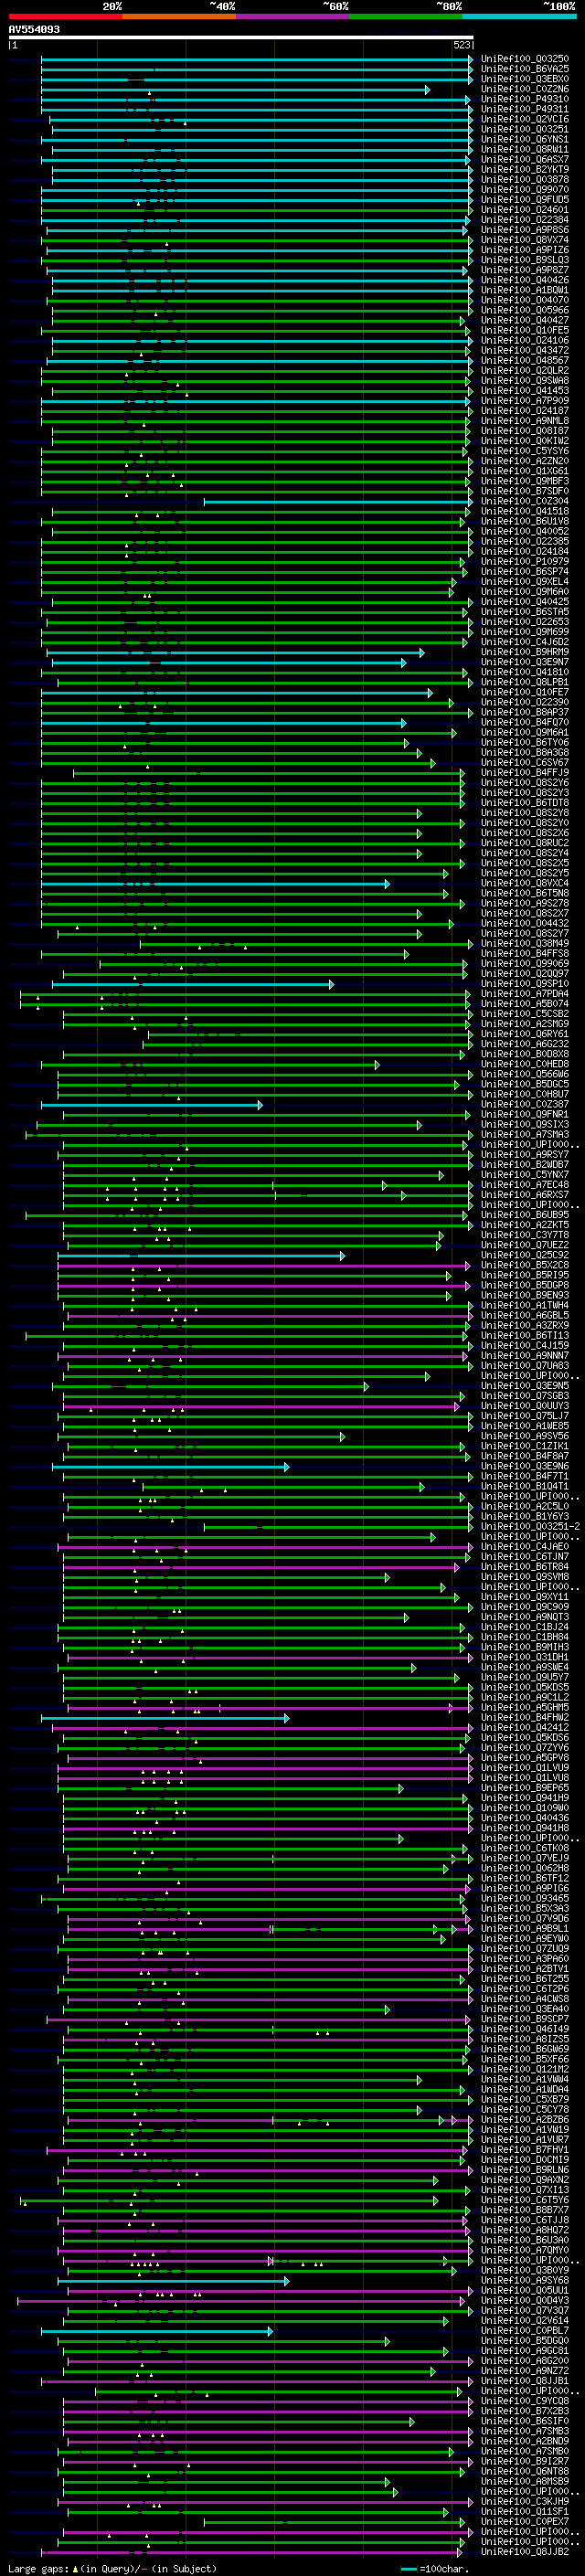Select hit label UniRef100_Q03250
Screen dimensions: 585x2576
point(524,59)
